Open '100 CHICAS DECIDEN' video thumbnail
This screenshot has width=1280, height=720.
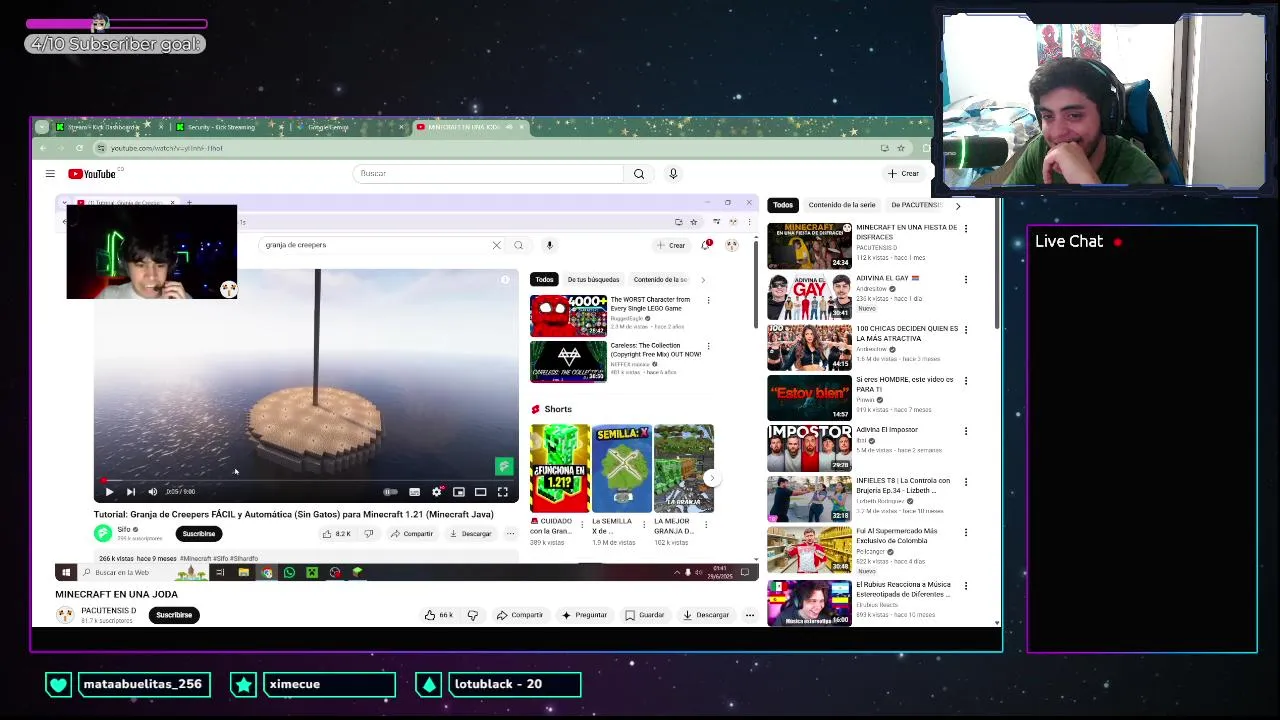pyautogui.click(x=809, y=347)
